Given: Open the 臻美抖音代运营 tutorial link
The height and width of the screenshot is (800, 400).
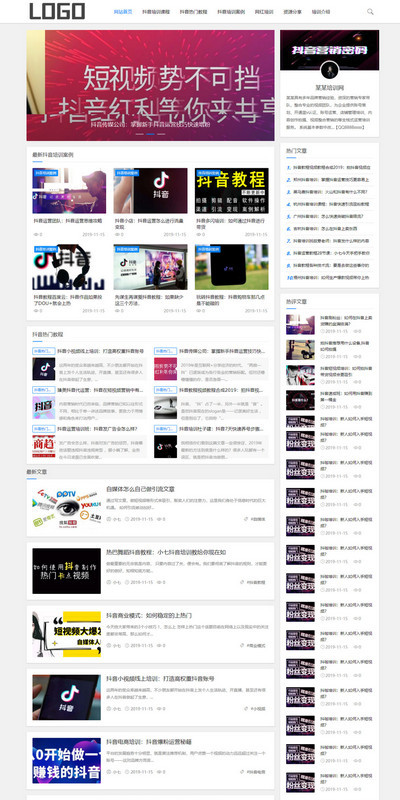Looking at the screenshot, I should point(100,390).
